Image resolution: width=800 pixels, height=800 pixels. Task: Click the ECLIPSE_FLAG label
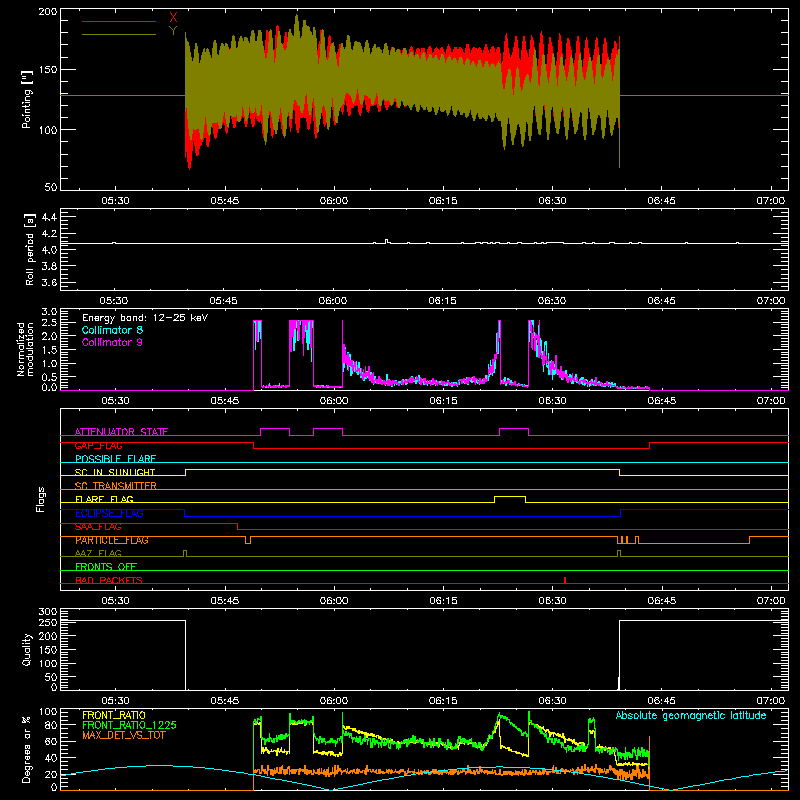click(109, 513)
